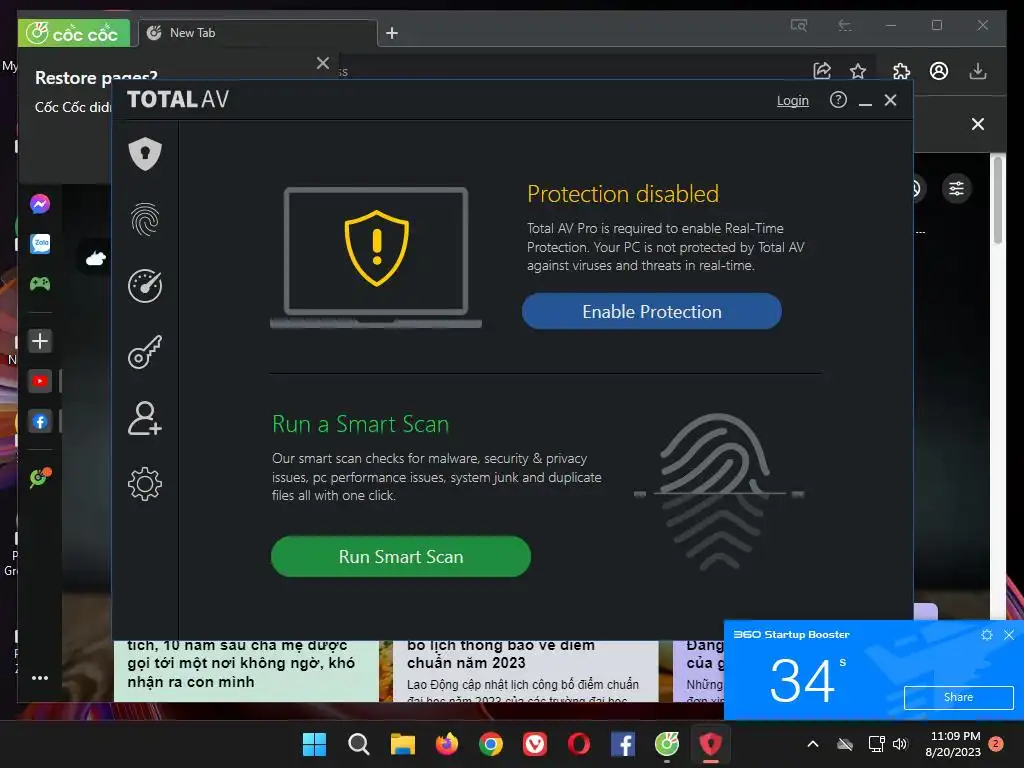Open a new browser tab with plus button
This screenshot has height=768, width=1024.
pos(392,33)
